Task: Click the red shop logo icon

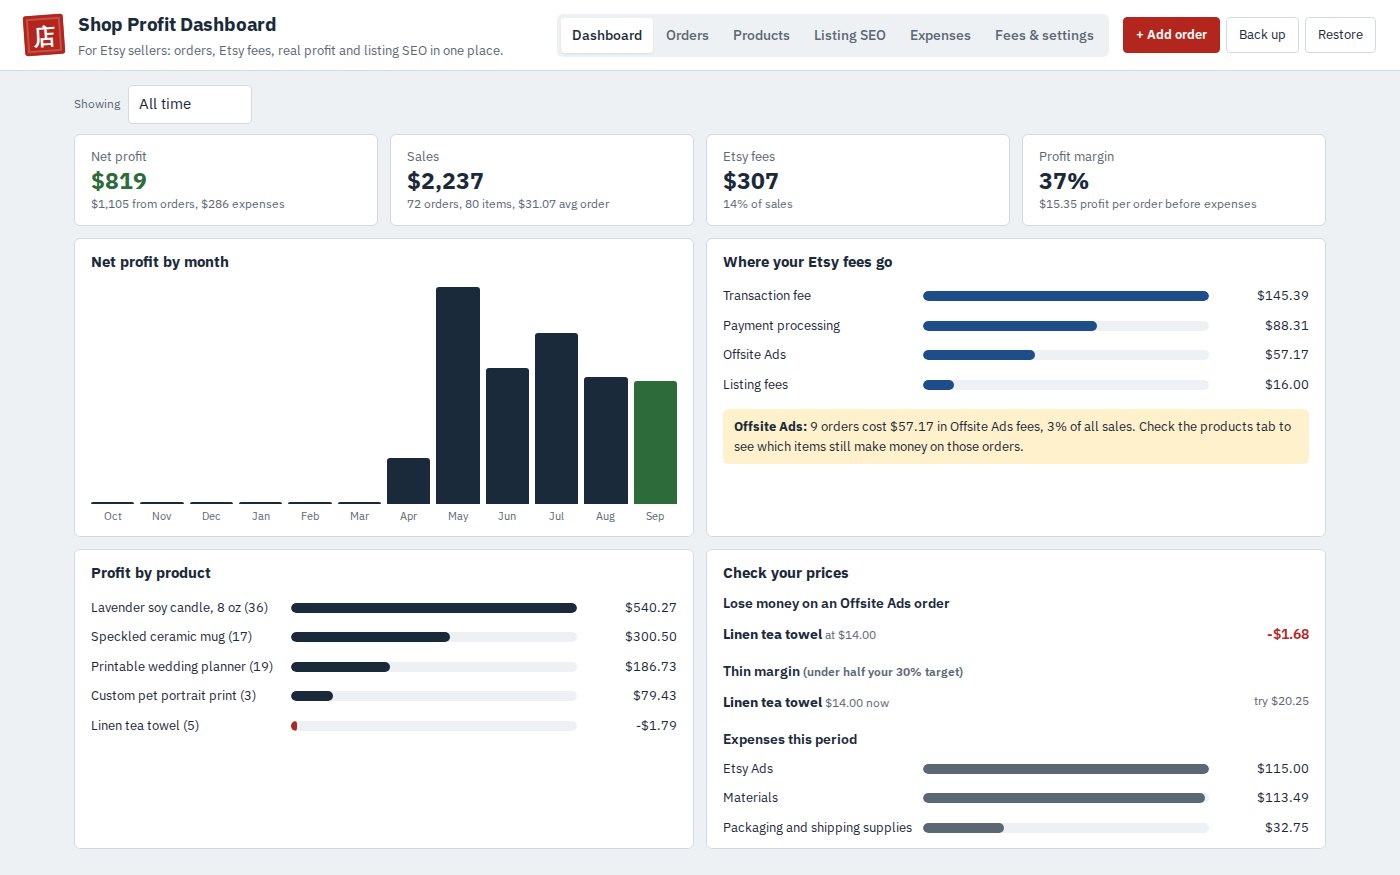Action: [x=43, y=35]
